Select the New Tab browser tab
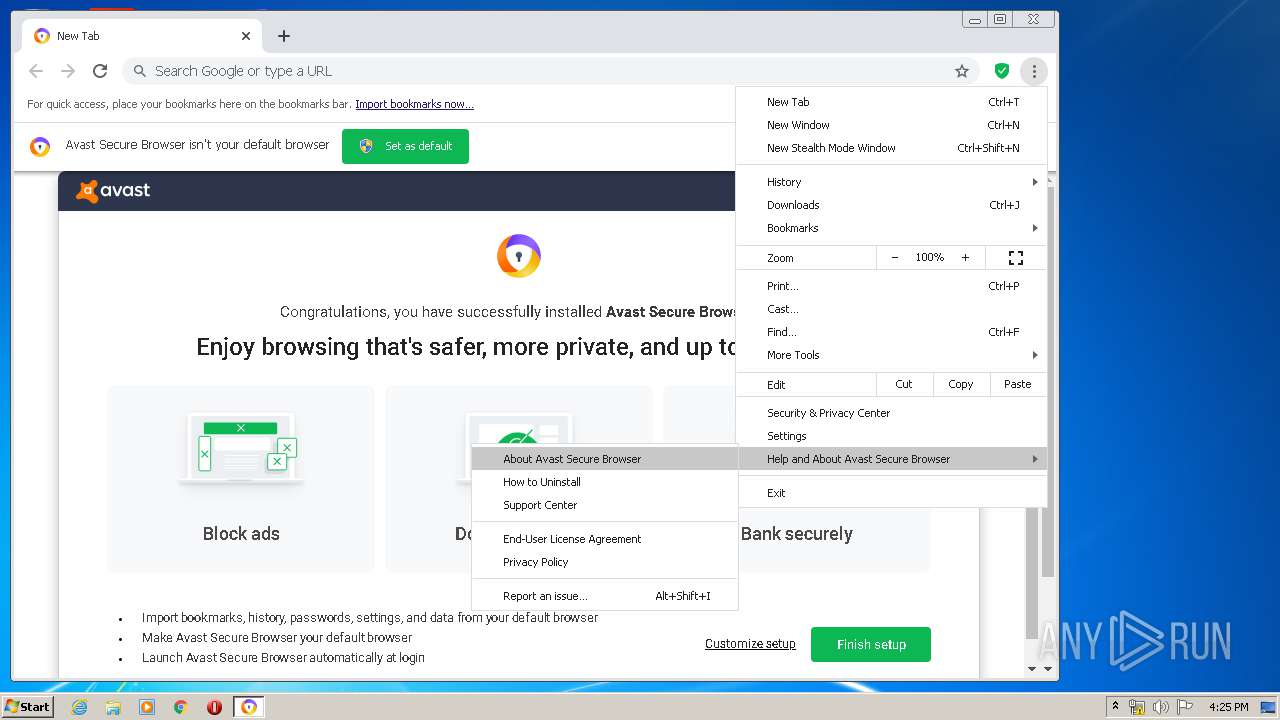Image resolution: width=1280 pixels, height=720 pixels. pyautogui.click(x=140, y=36)
